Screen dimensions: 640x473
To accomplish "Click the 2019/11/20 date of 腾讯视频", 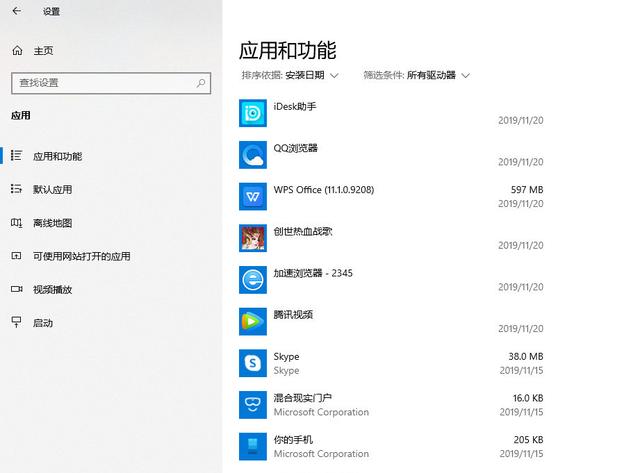I will [521, 329].
